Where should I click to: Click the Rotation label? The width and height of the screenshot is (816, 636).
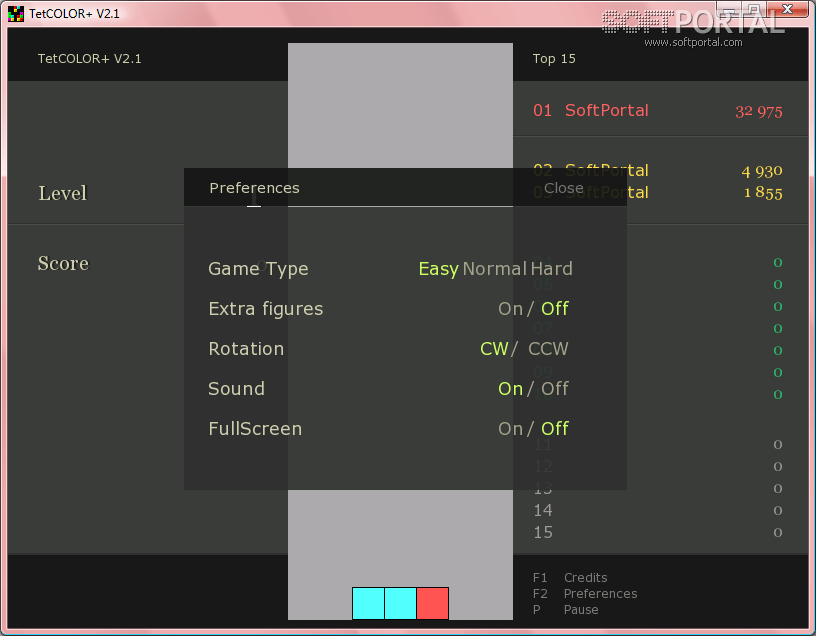coord(246,349)
